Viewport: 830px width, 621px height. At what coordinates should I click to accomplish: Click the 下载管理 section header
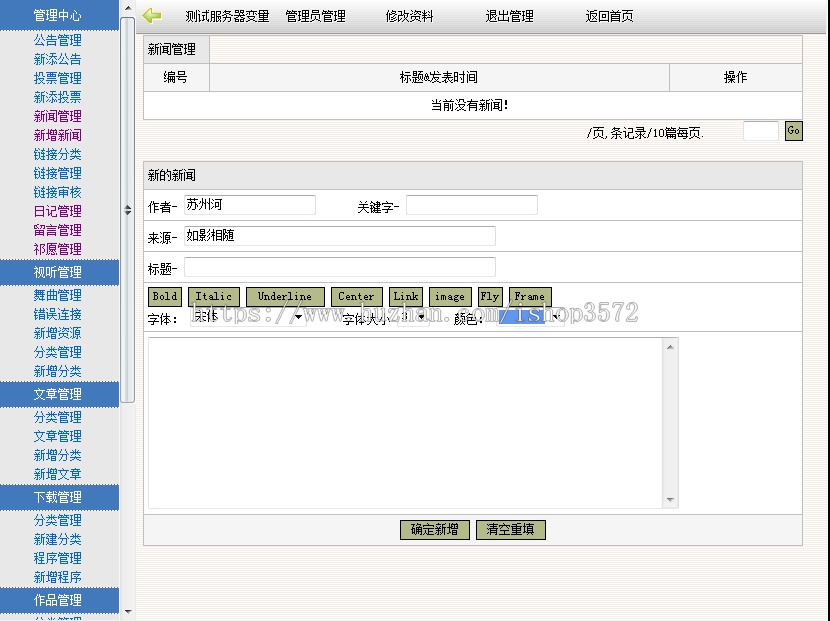coord(59,498)
